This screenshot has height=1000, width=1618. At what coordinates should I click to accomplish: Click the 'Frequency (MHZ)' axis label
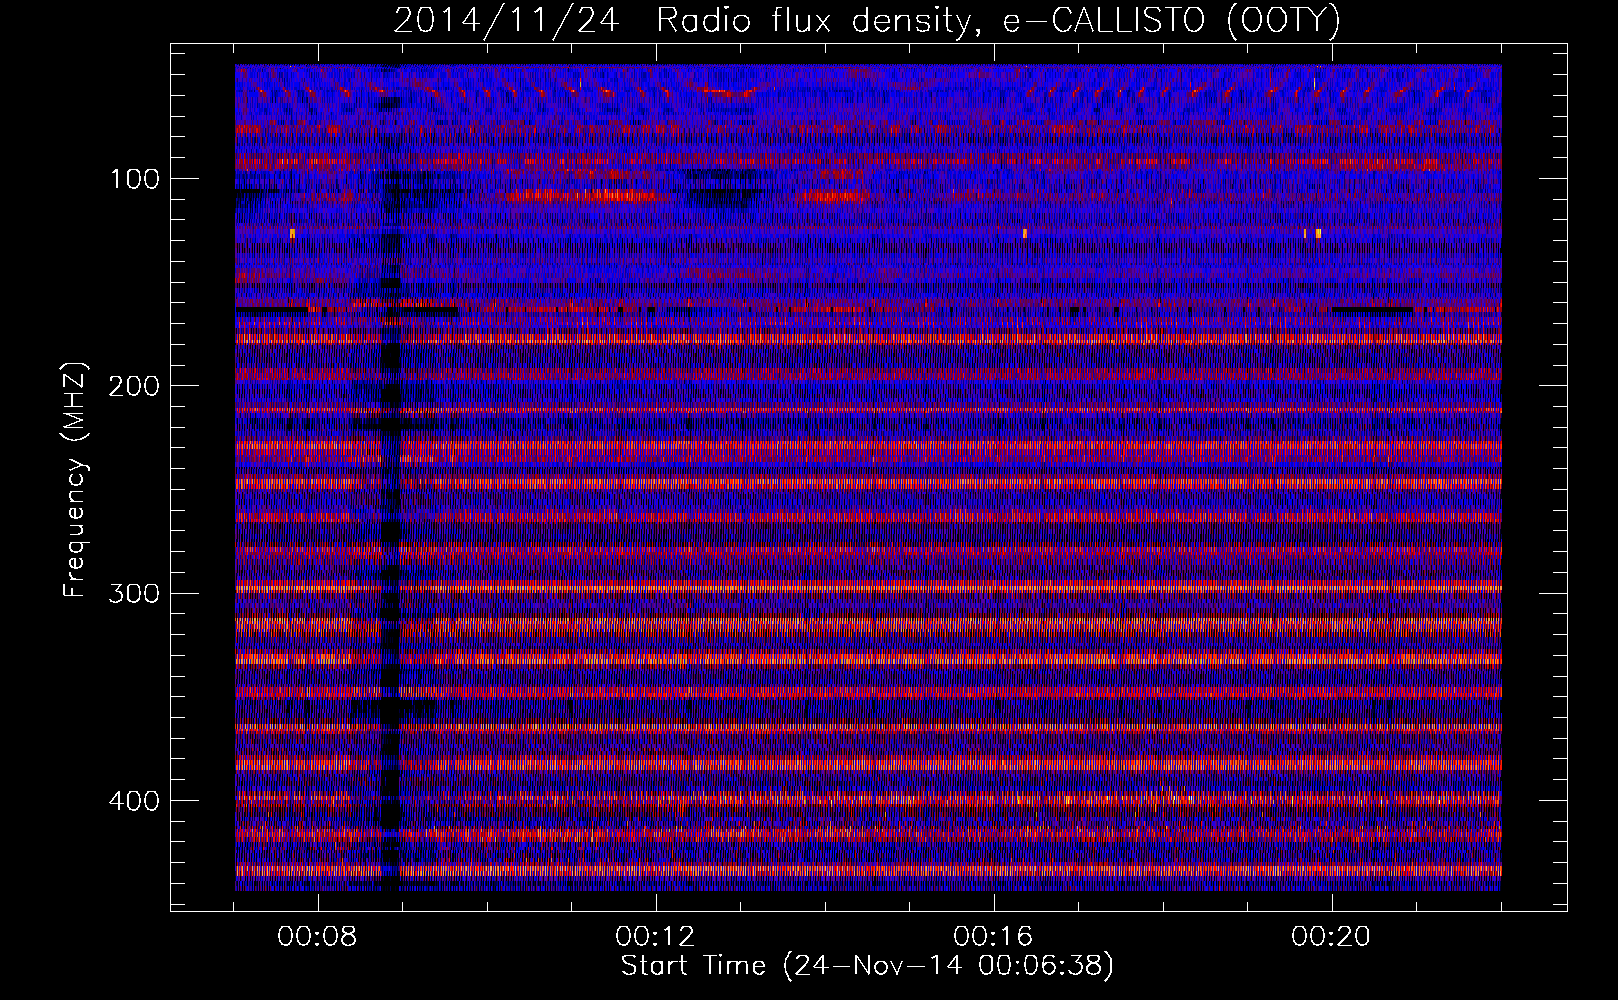click(75, 480)
